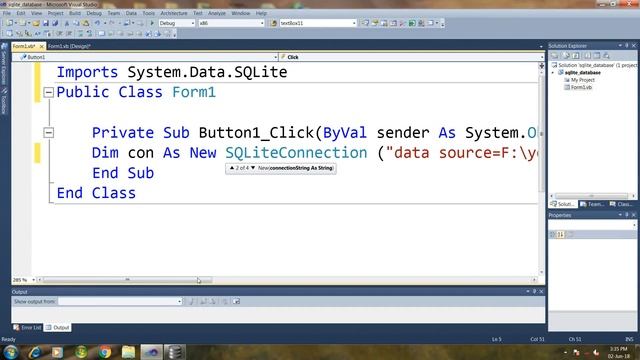Open Internet Explorer from the taskbar
Image resolution: width=640 pixels, height=360 pixels.
tap(35, 352)
